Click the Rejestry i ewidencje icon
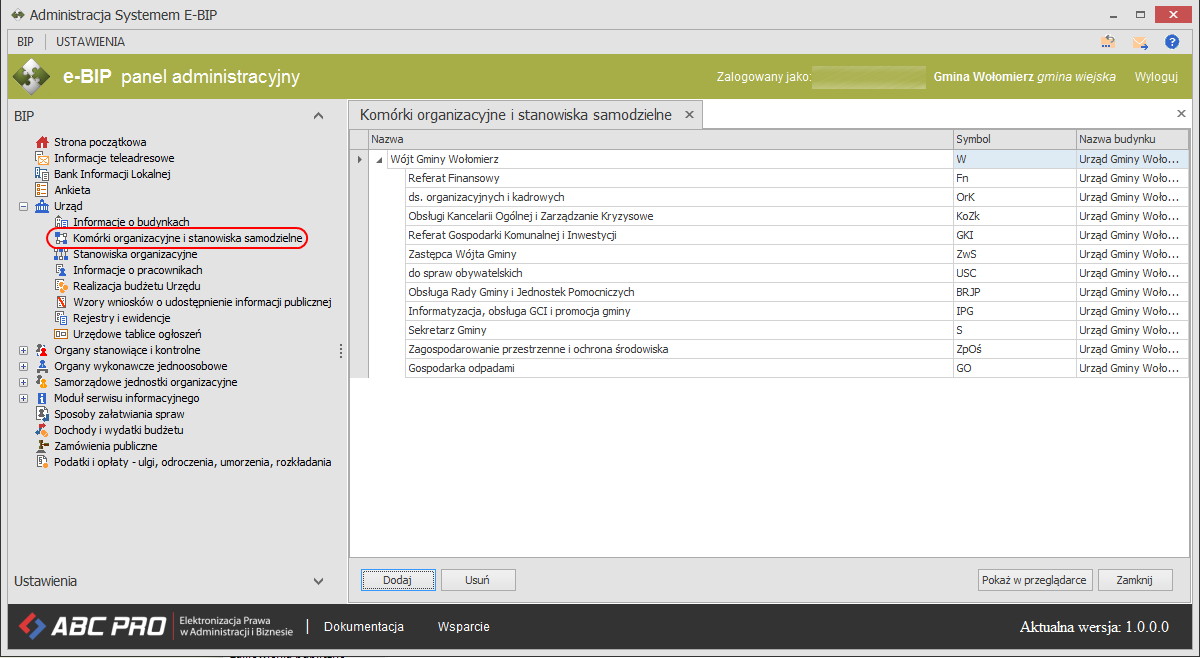Screen dimensions: 1200x658 click(x=61, y=318)
